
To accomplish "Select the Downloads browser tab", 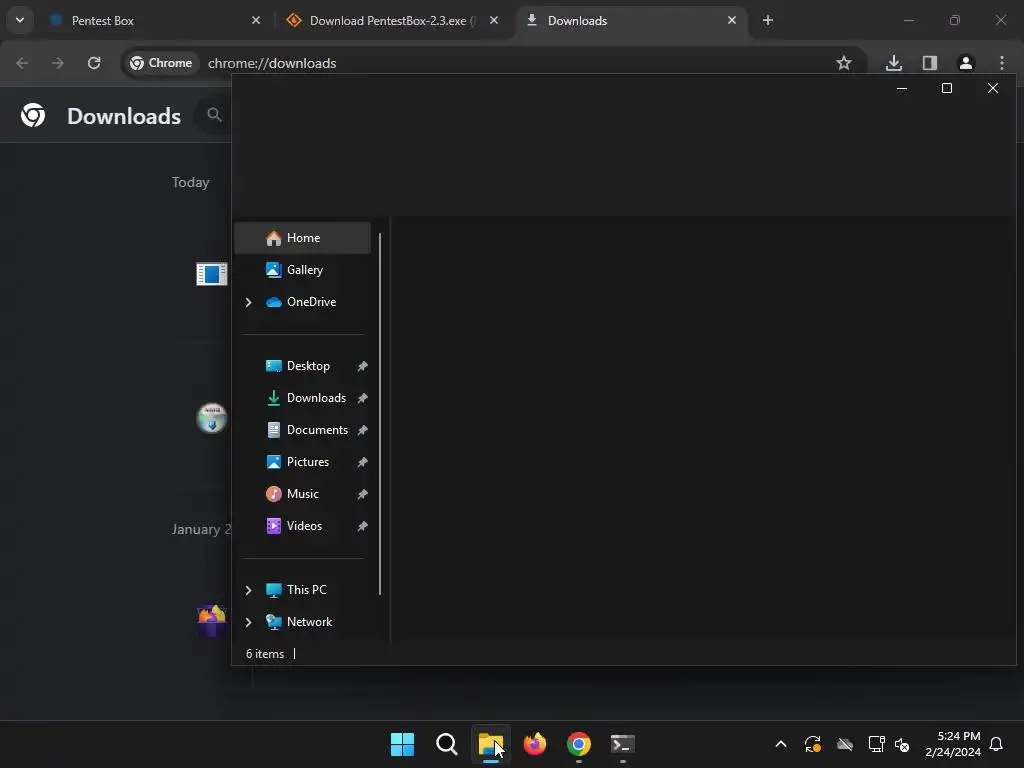I will (x=632, y=21).
